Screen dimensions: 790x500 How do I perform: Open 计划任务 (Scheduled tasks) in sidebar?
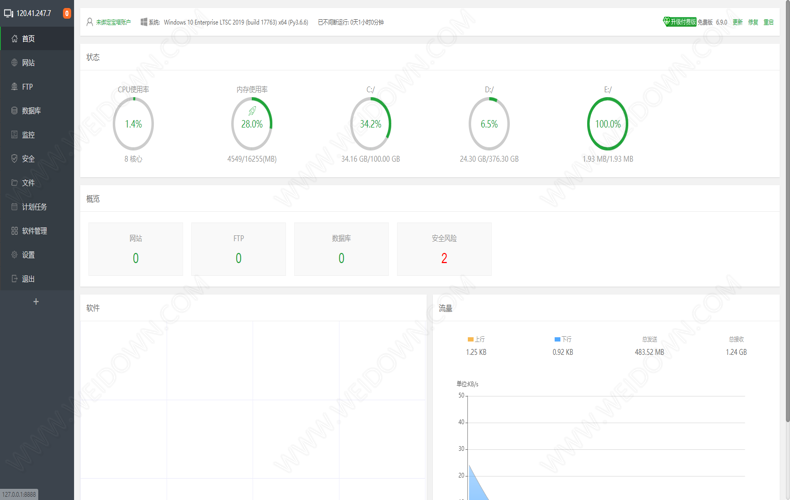tap(33, 207)
